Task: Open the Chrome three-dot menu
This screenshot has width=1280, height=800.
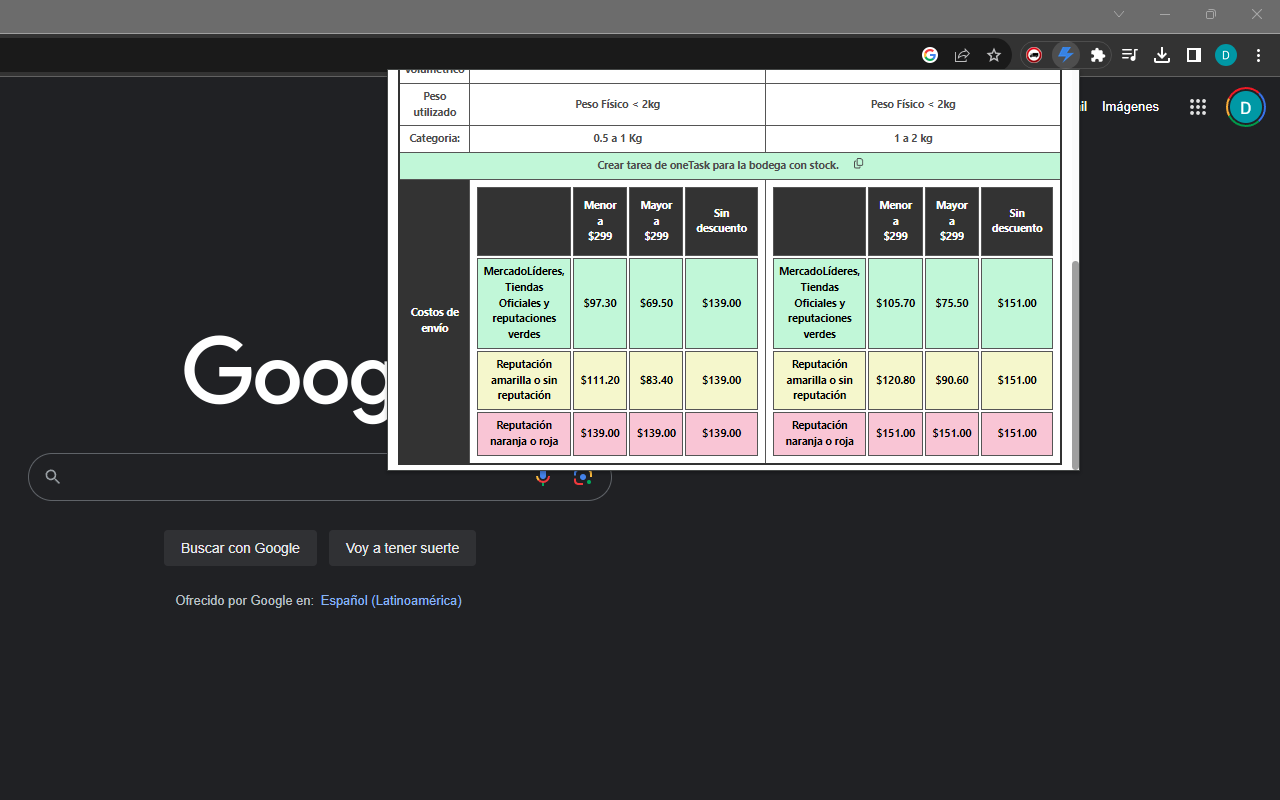Action: [1258, 55]
